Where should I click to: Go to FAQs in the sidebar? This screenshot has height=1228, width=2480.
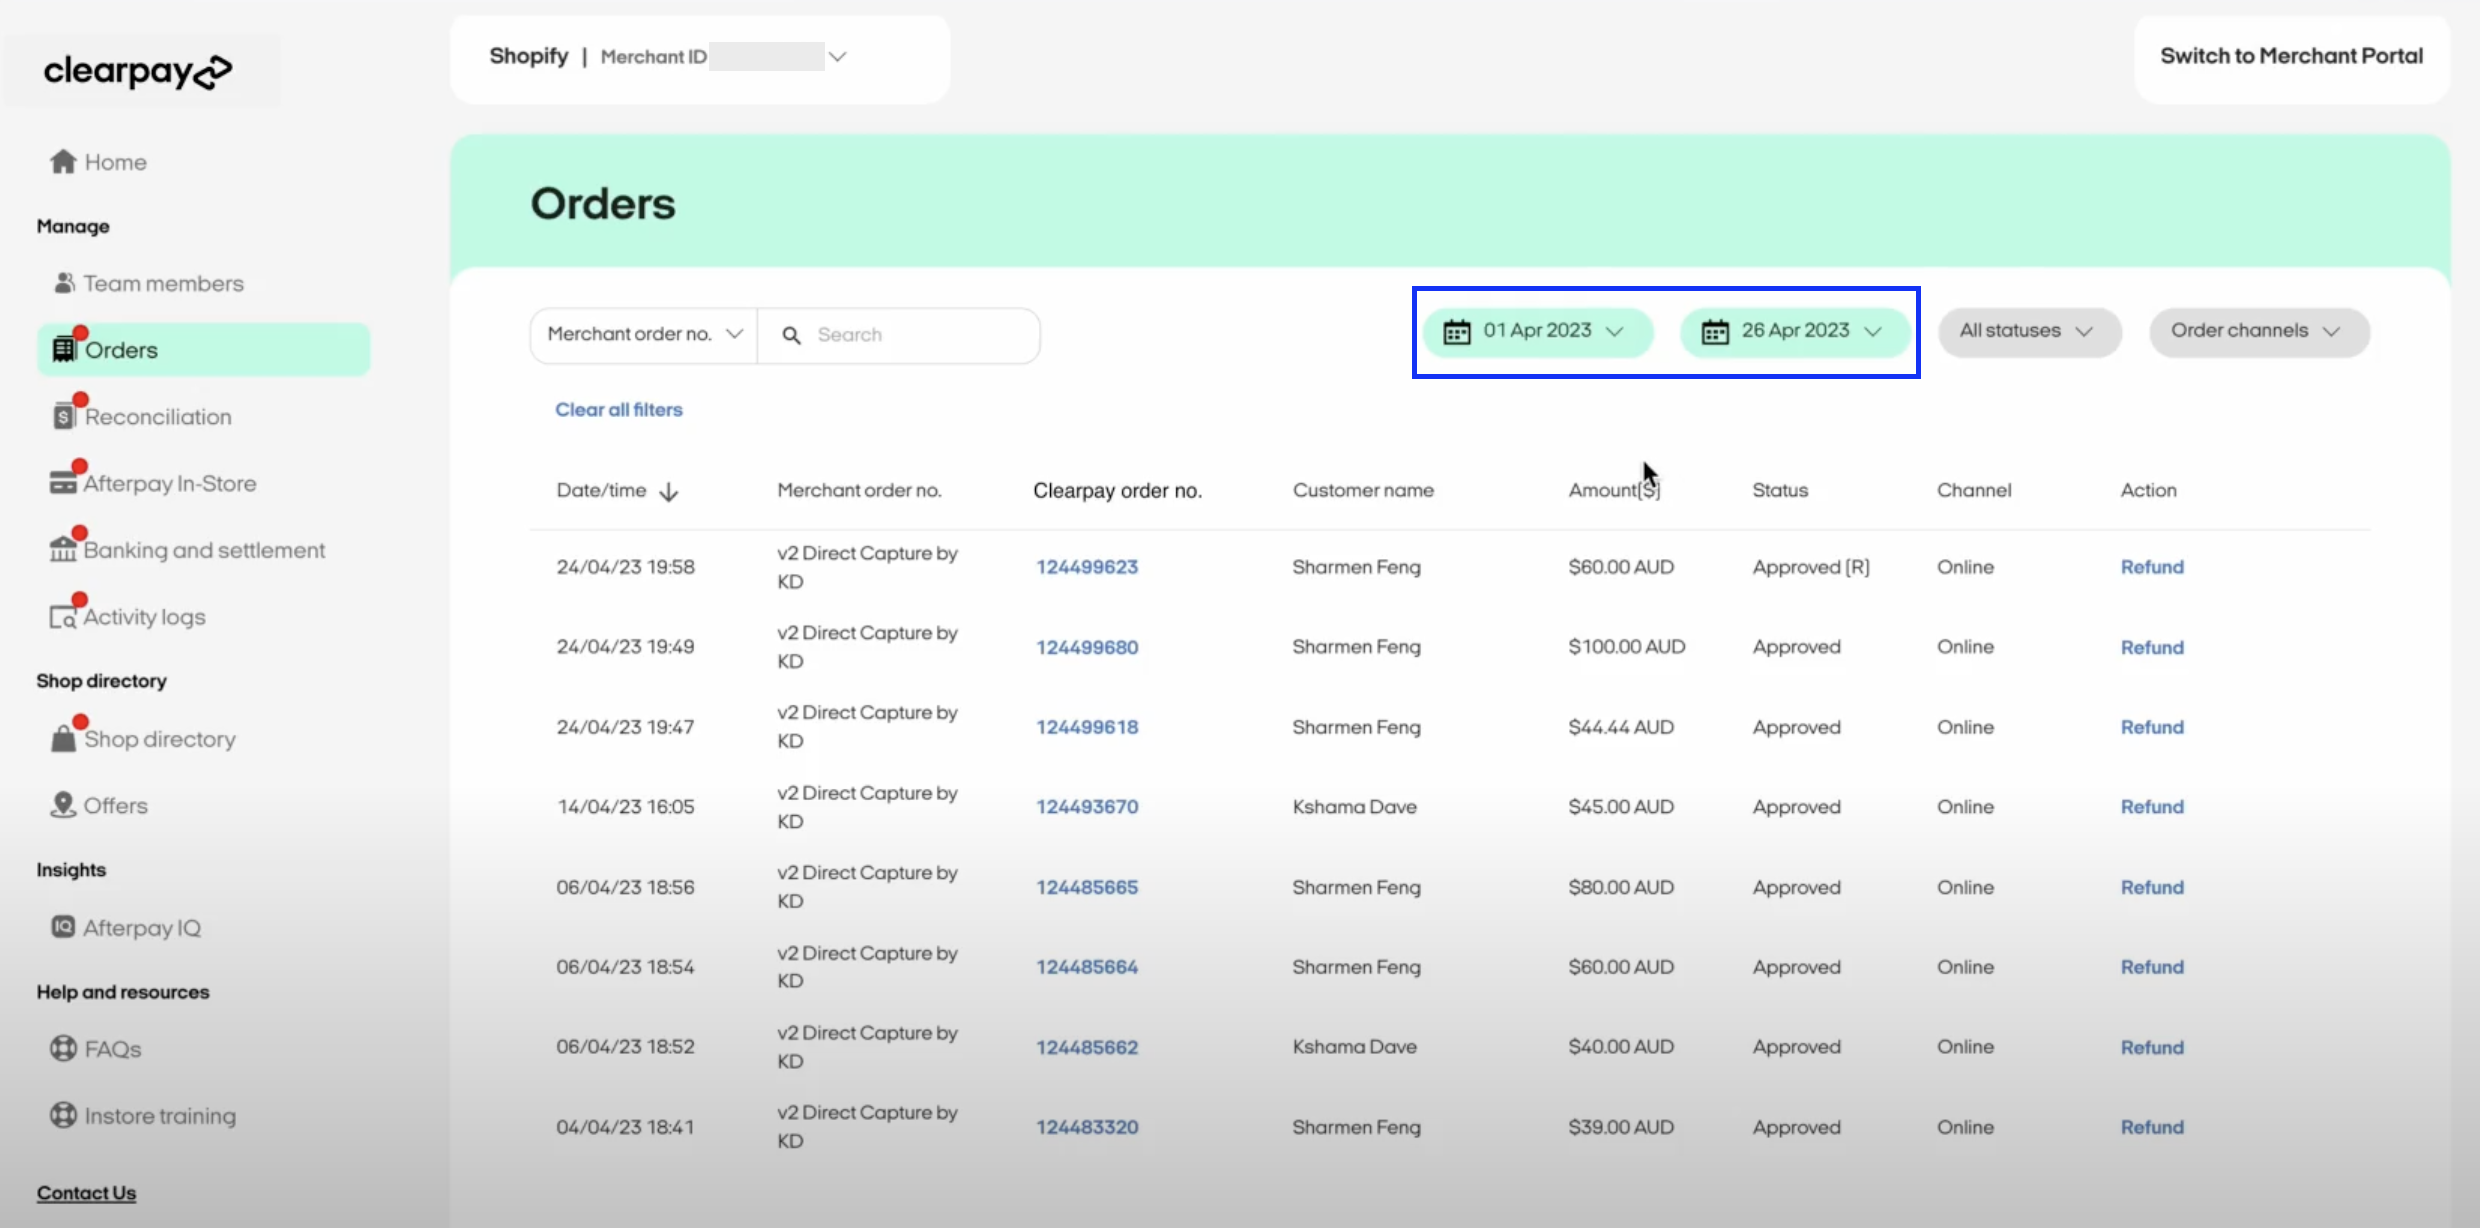[x=112, y=1049]
